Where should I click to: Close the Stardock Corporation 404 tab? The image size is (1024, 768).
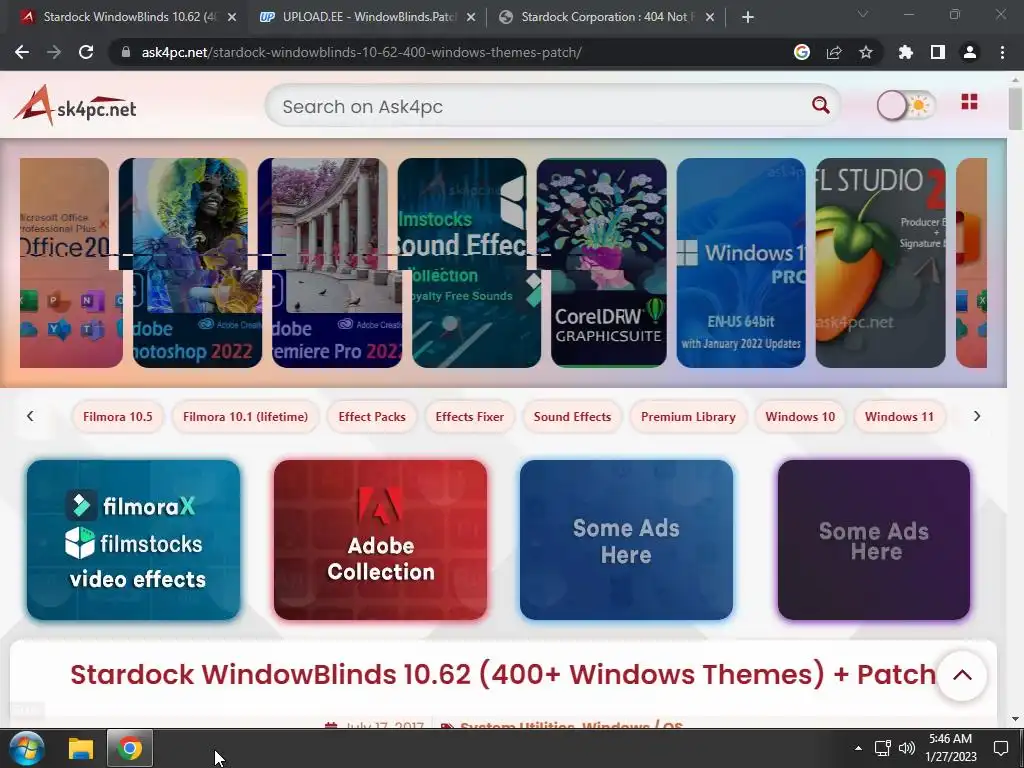[x=710, y=18]
